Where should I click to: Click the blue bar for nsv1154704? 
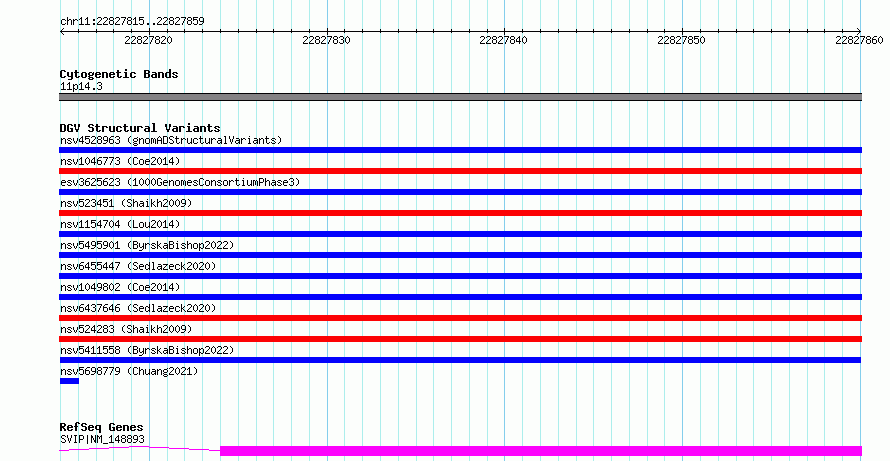coord(460,234)
